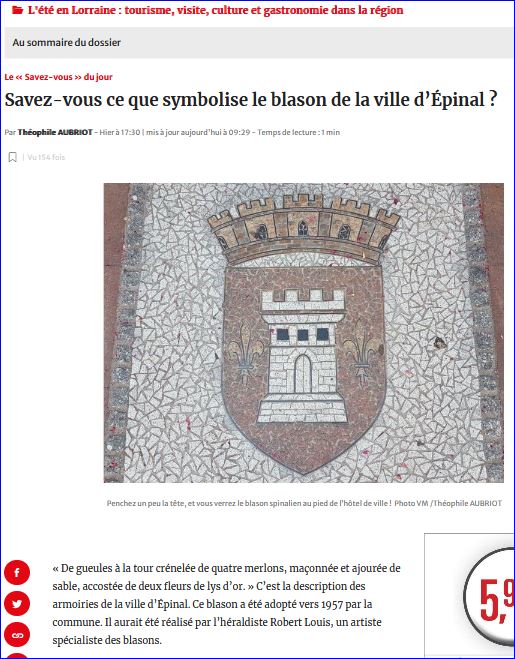This screenshot has height=659, width=515.
Task: Click the photo caption mentioning l'hôtel de ville
Action: 249,503
